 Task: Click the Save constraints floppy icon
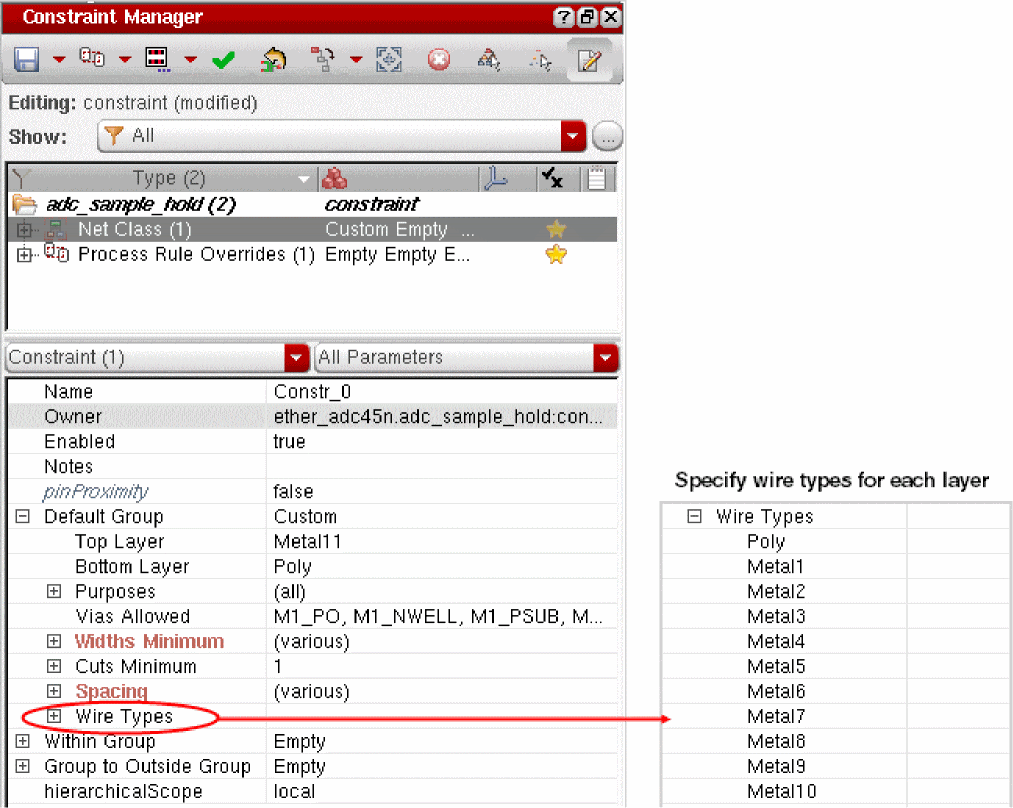26,59
